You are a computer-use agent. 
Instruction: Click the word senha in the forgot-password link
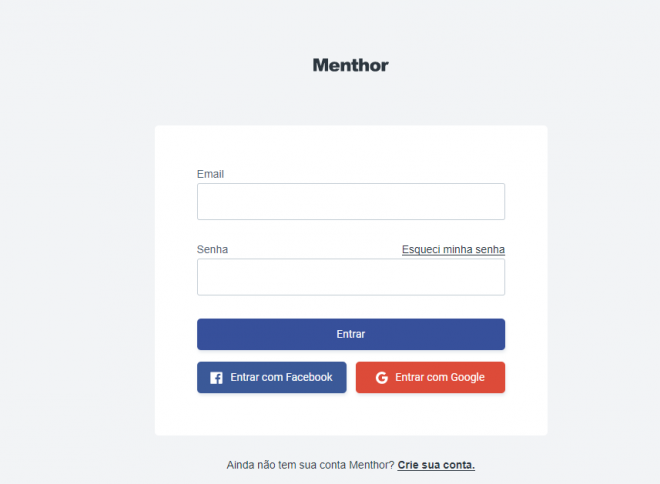click(x=490, y=249)
